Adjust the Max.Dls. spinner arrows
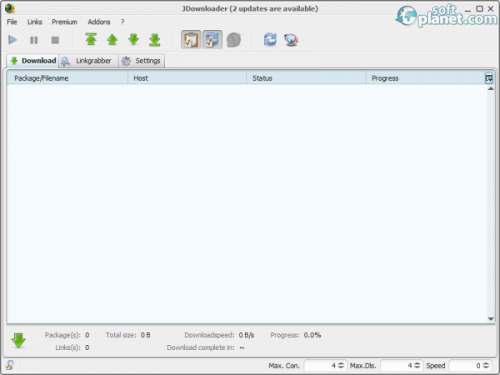The width and height of the screenshot is (500, 375). click(417, 366)
